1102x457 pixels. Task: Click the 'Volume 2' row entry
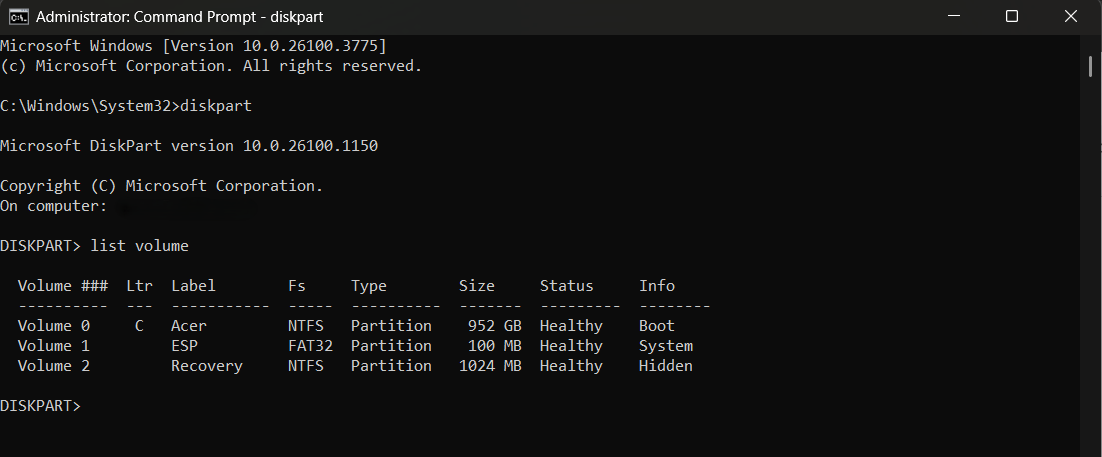45,366
